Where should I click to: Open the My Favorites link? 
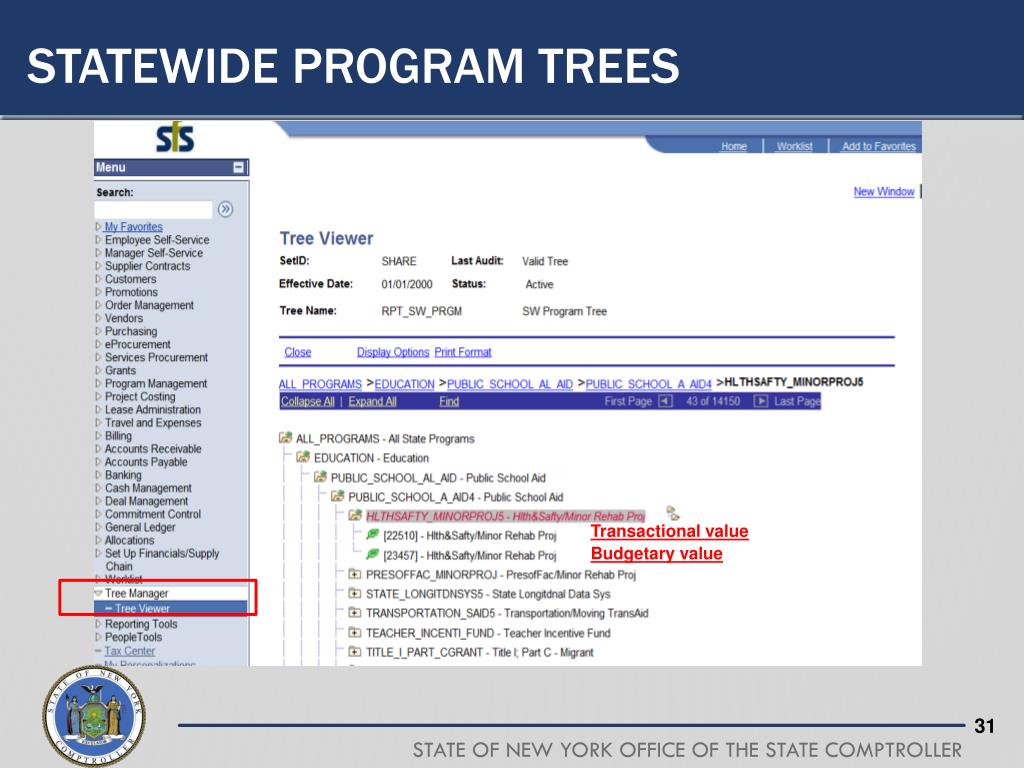[133, 227]
